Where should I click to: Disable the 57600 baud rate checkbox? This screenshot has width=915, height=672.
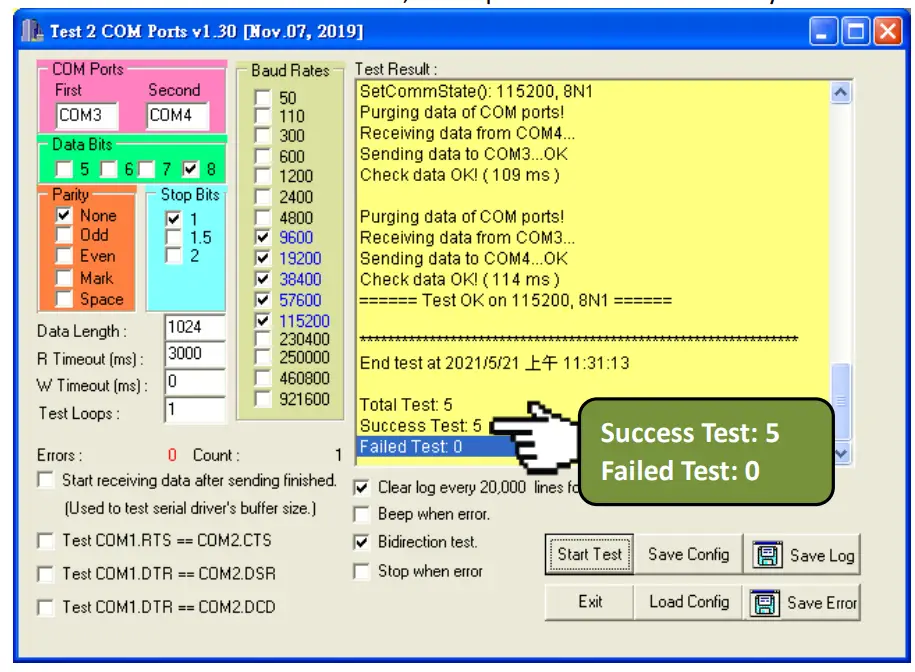click(263, 300)
